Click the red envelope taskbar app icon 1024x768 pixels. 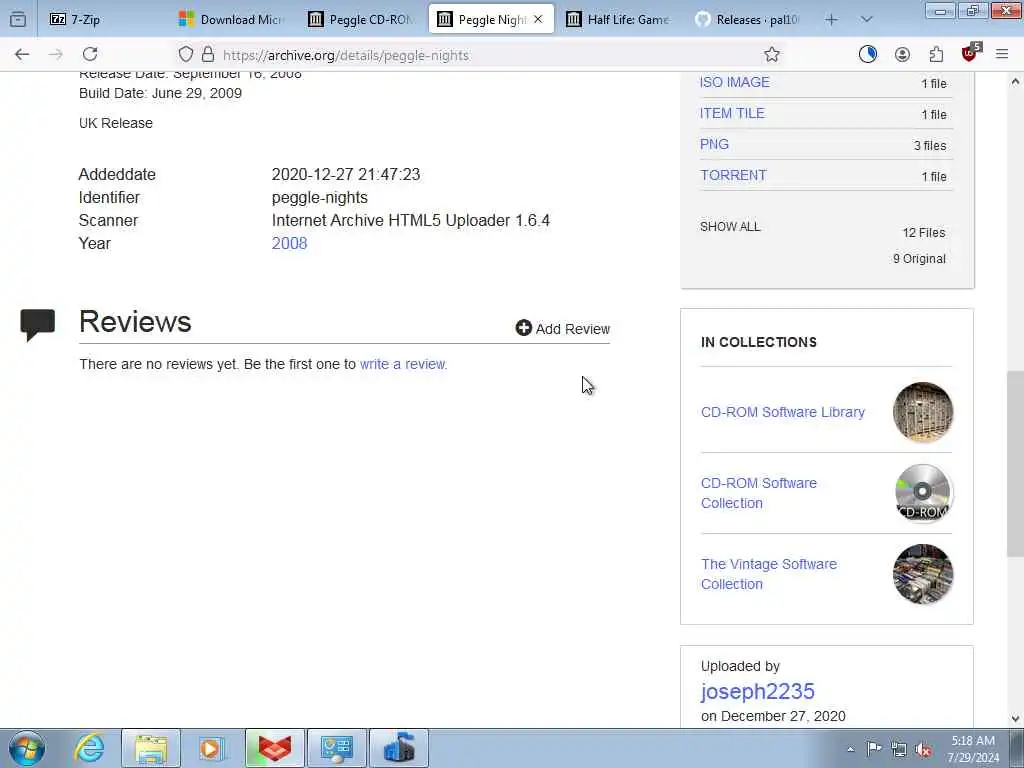click(275, 748)
